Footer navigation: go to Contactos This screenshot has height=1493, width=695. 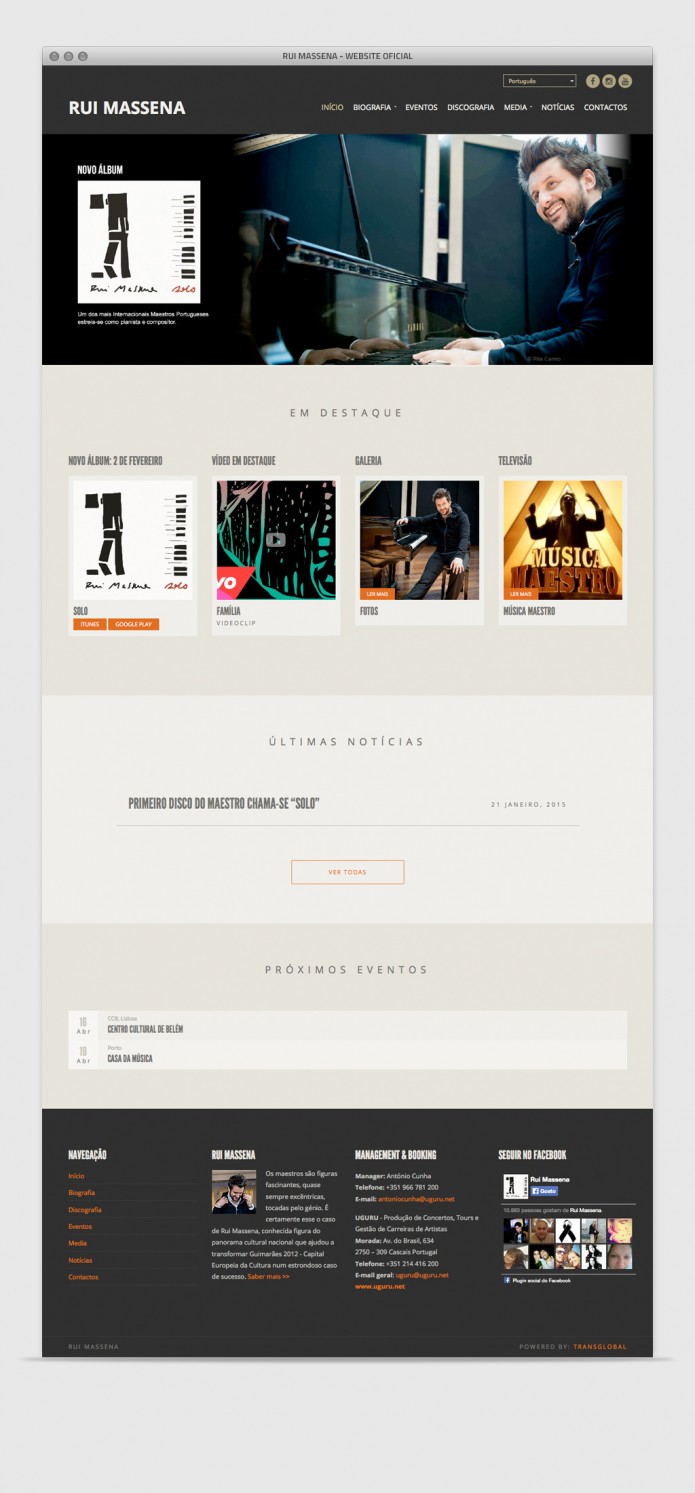[x=83, y=1277]
